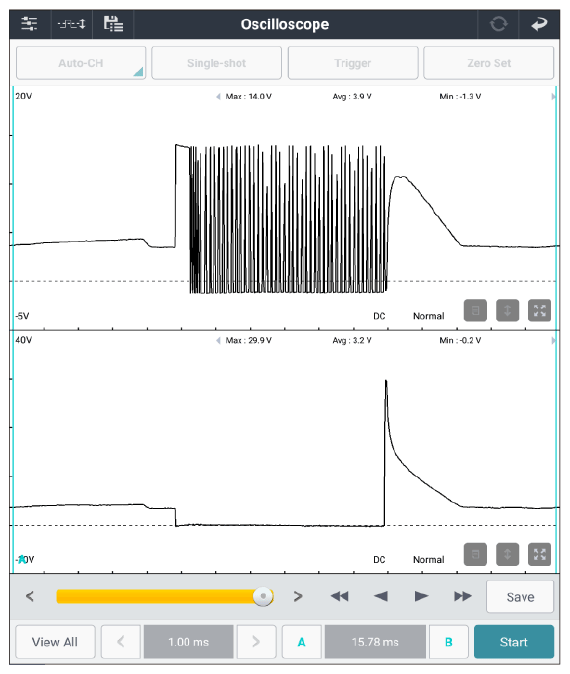Expand bottom channel to full screen

click(539, 555)
